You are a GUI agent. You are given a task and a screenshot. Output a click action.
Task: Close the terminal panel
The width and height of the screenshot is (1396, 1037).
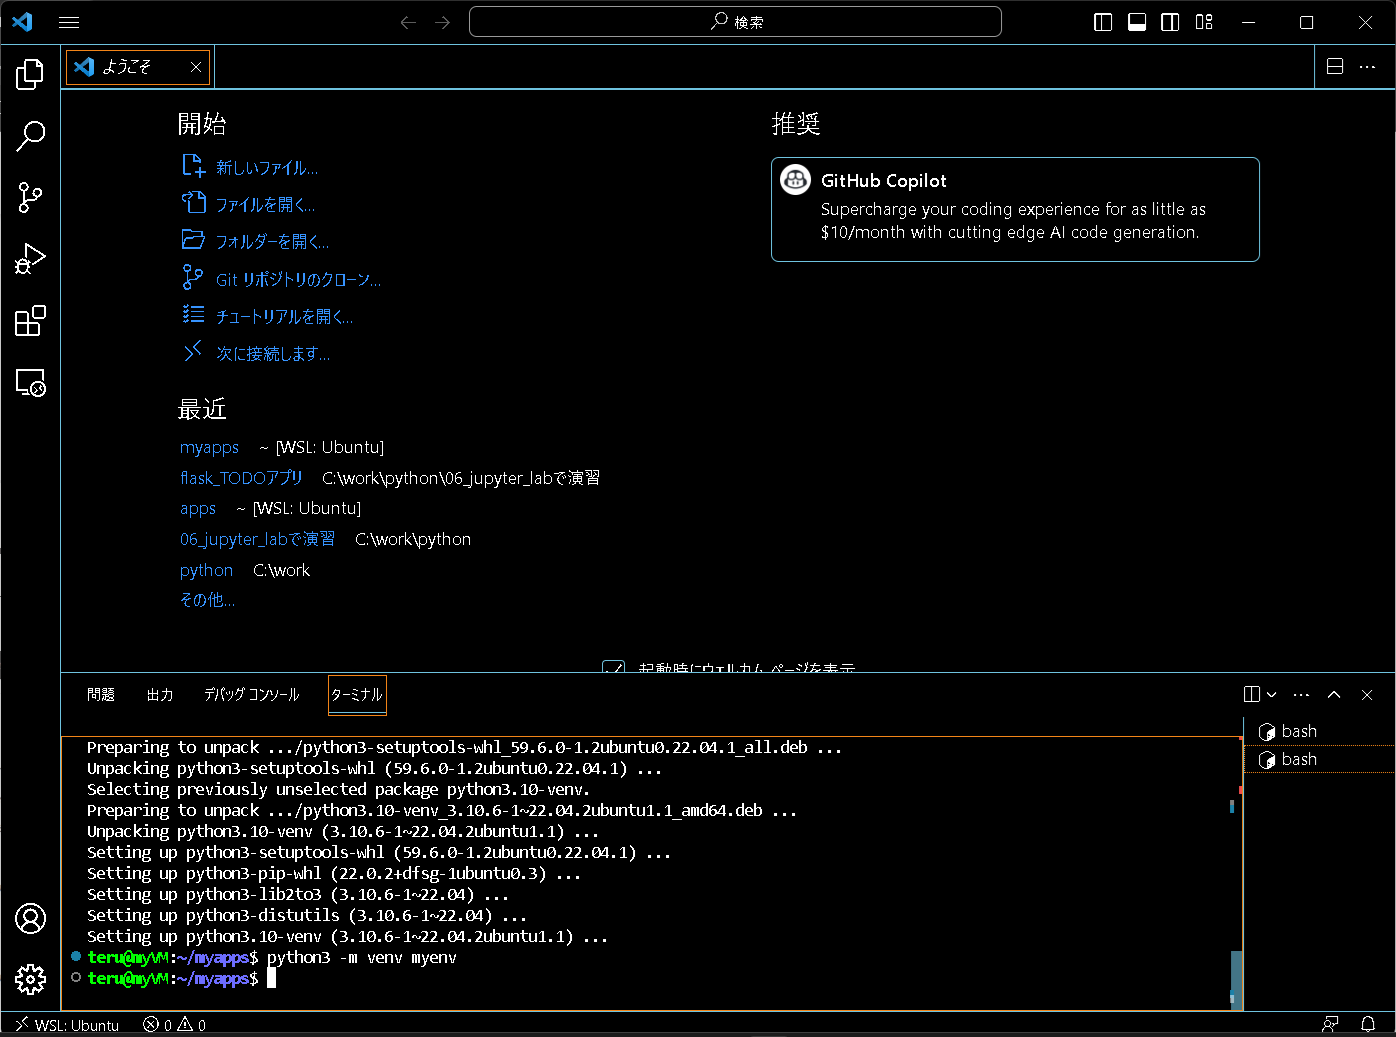(1367, 694)
